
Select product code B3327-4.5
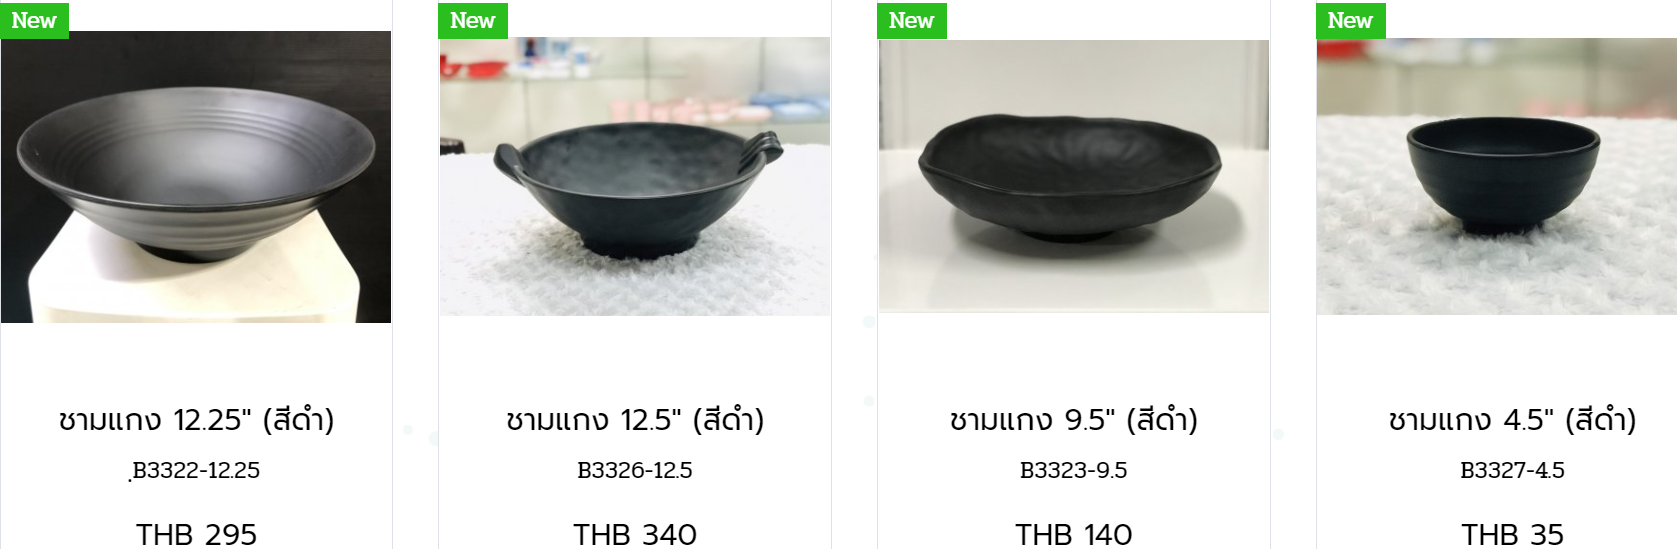(x=1512, y=470)
